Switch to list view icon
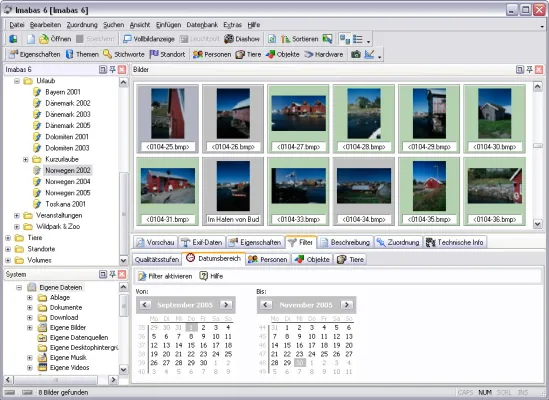549x400 pixels. [x=357, y=39]
